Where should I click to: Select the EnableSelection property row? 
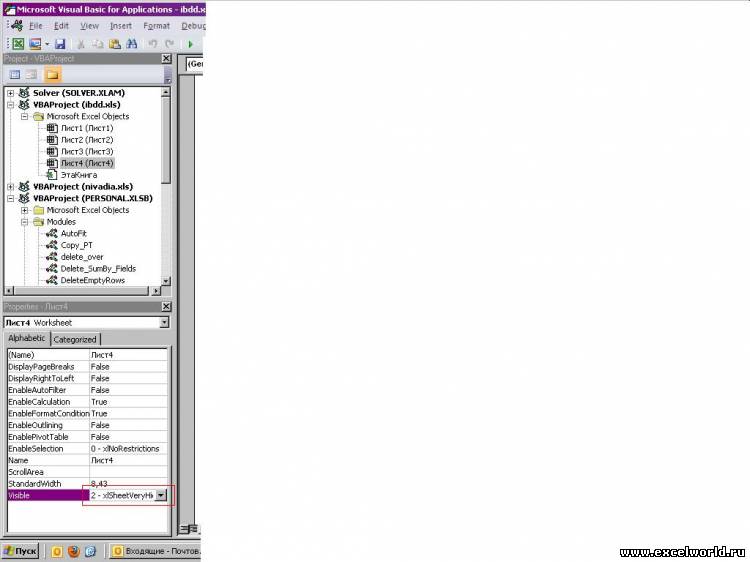click(x=88, y=449)
